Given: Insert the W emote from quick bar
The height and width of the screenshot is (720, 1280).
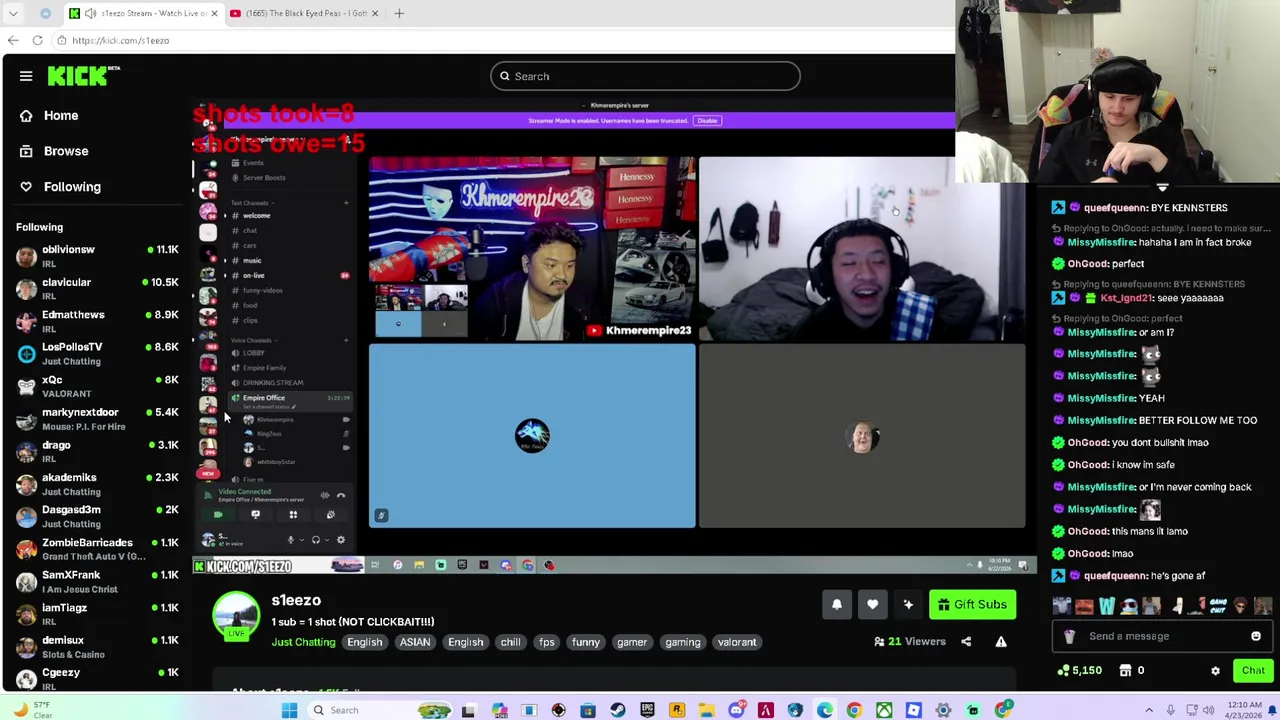Looking at the screenshot, I should coord(1107,606).
